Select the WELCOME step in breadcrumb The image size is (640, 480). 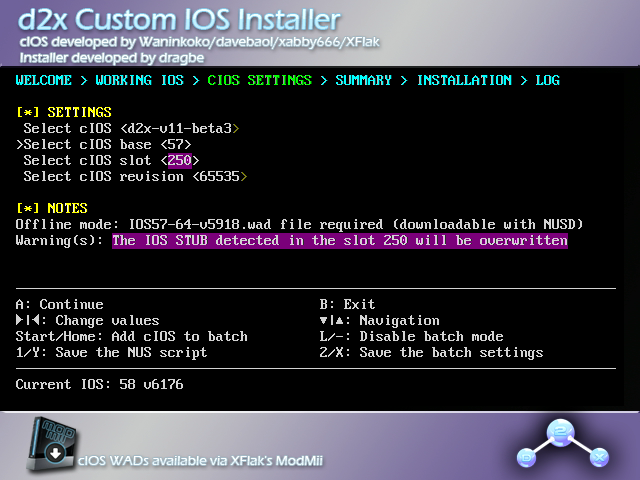[x=44, y=80]
